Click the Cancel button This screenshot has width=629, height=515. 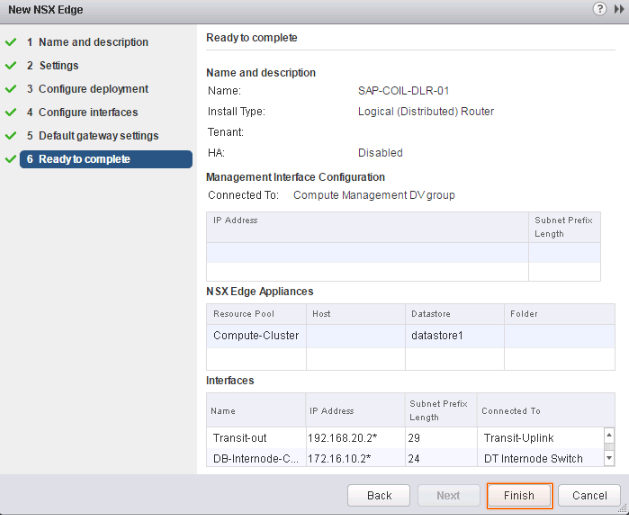point(589,495)
